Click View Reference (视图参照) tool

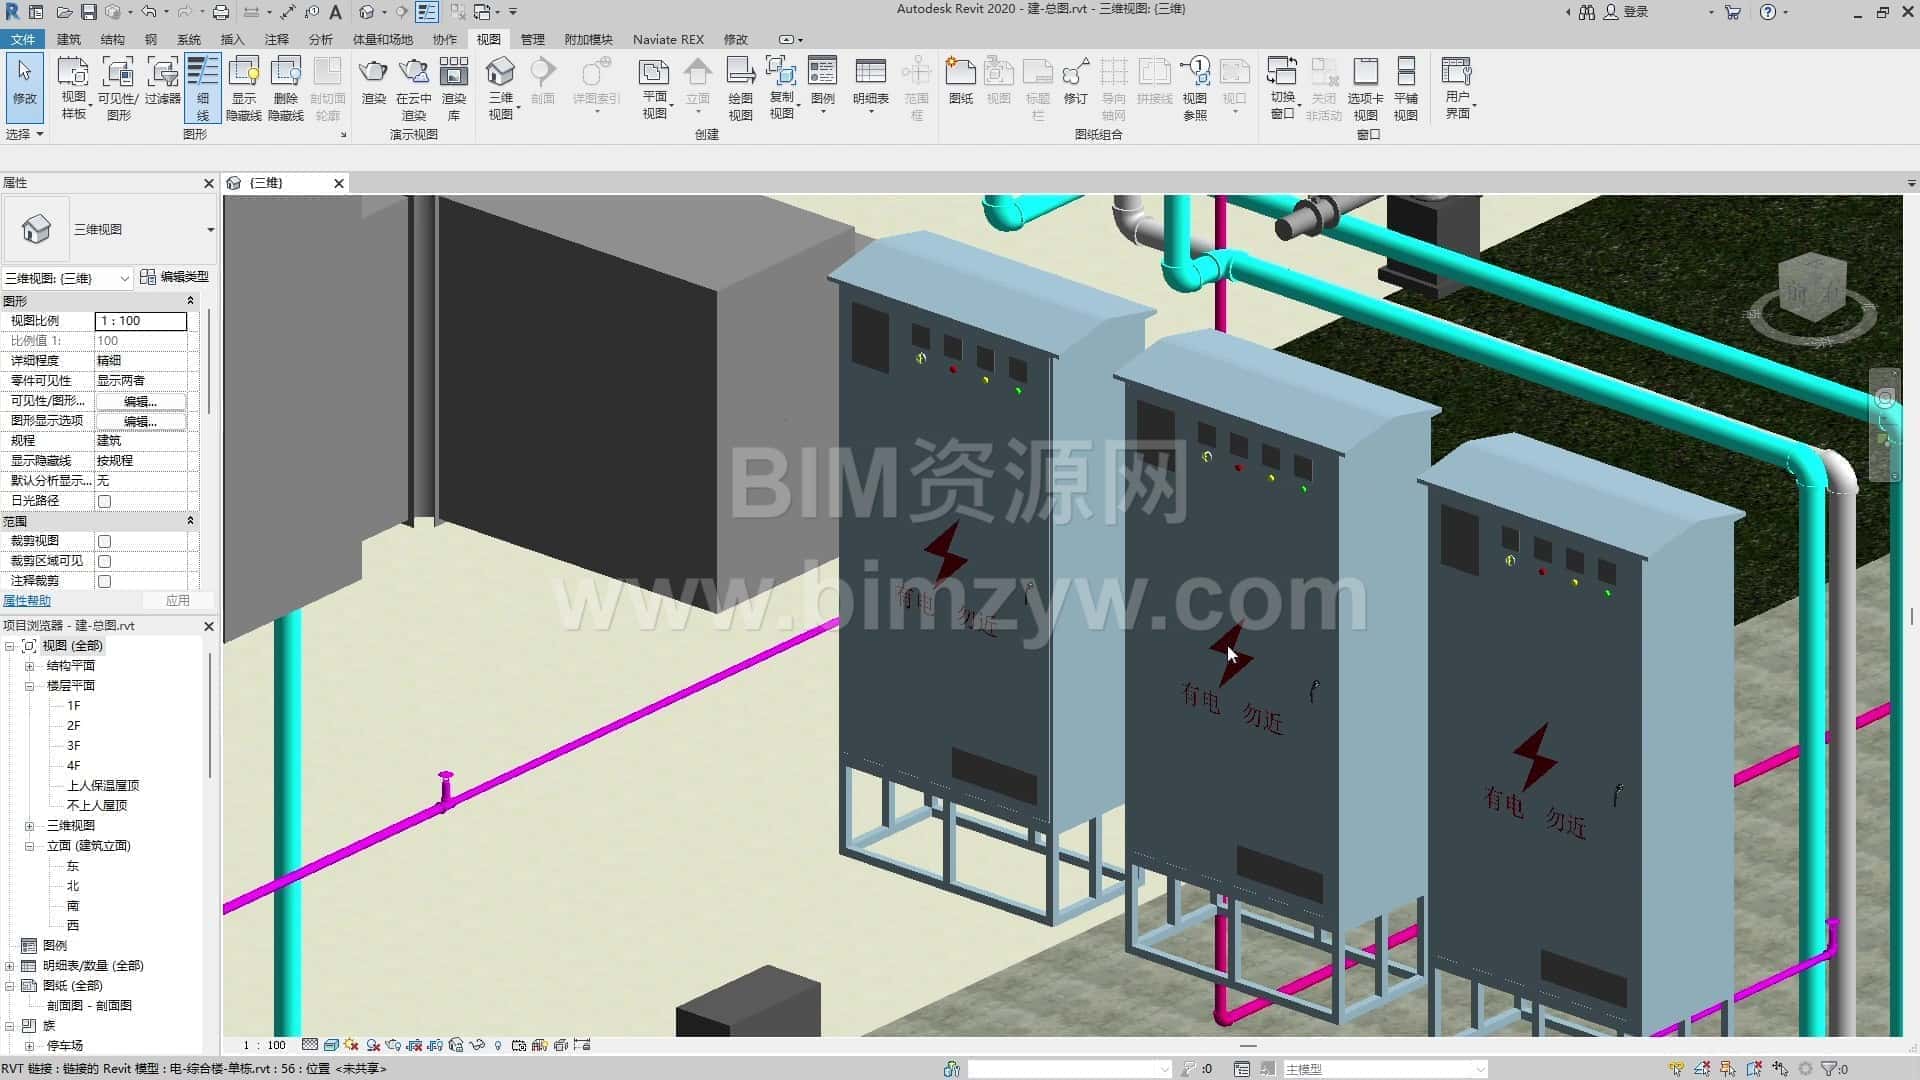[1195, 88]
